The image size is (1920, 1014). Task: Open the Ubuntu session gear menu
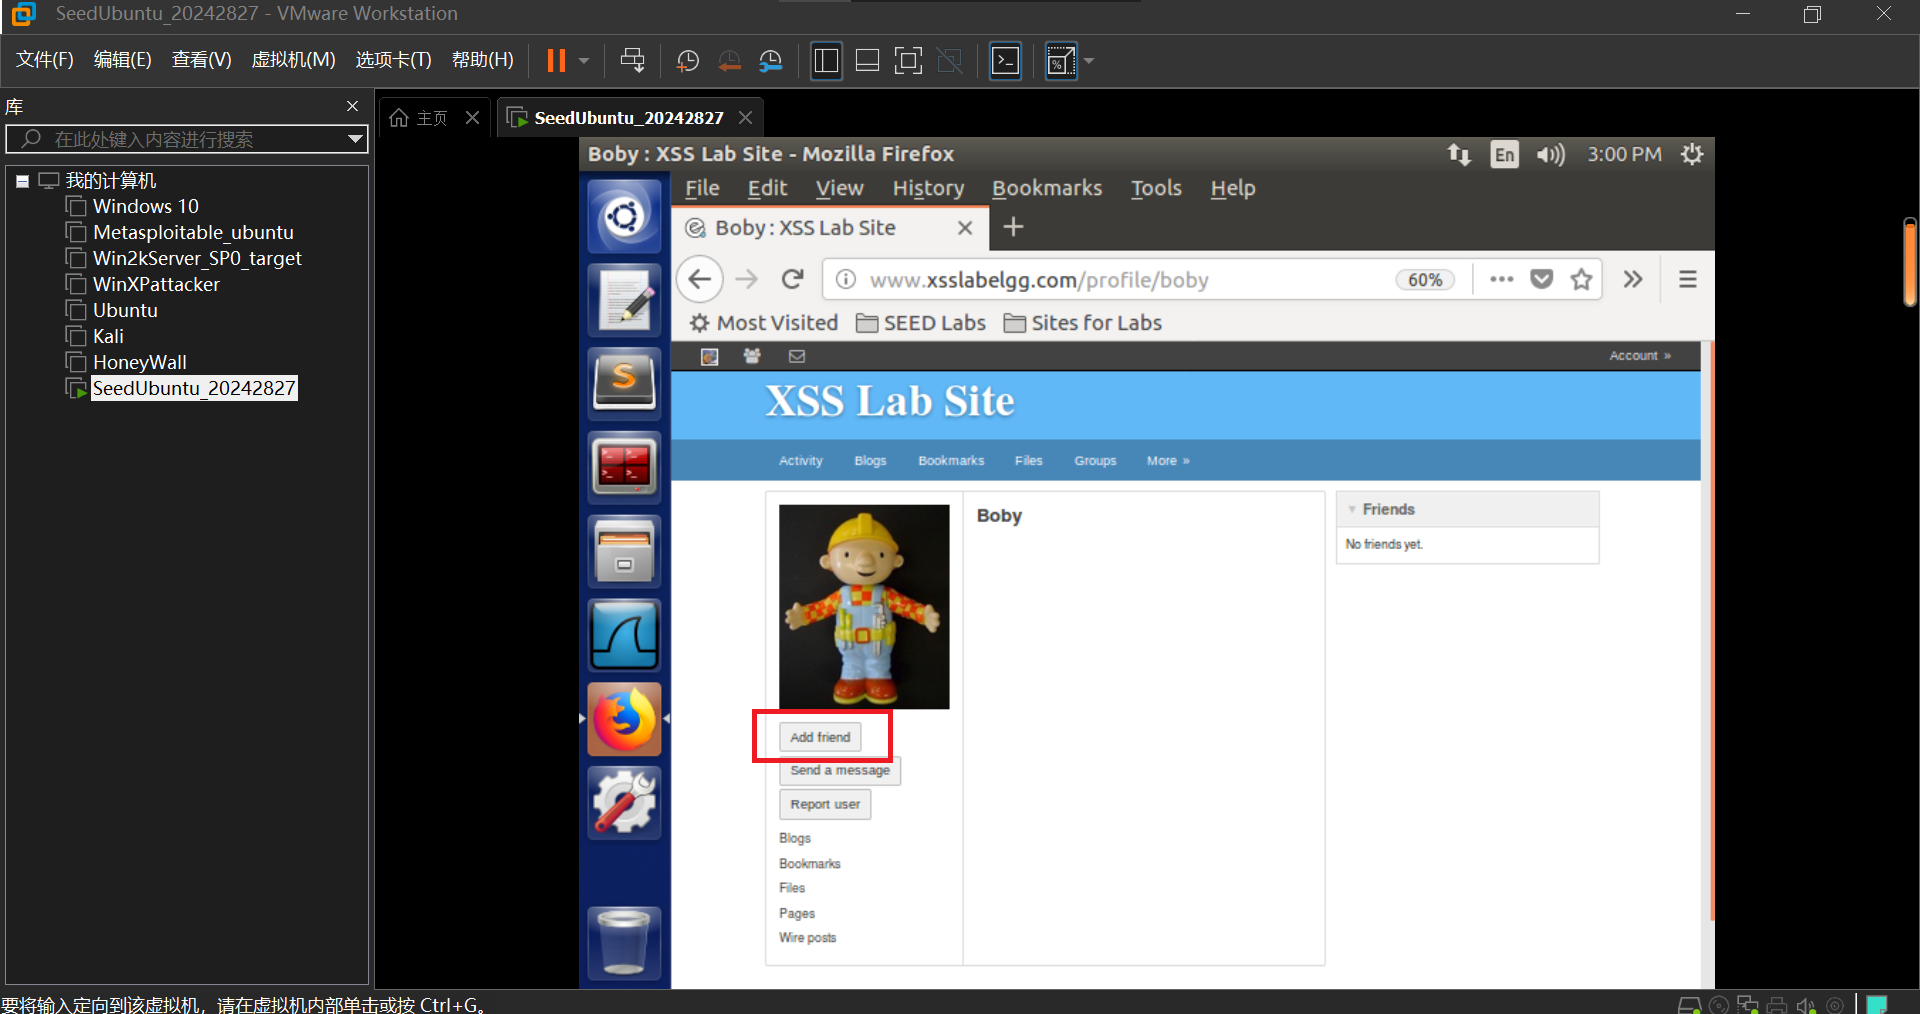(1692, 154)
